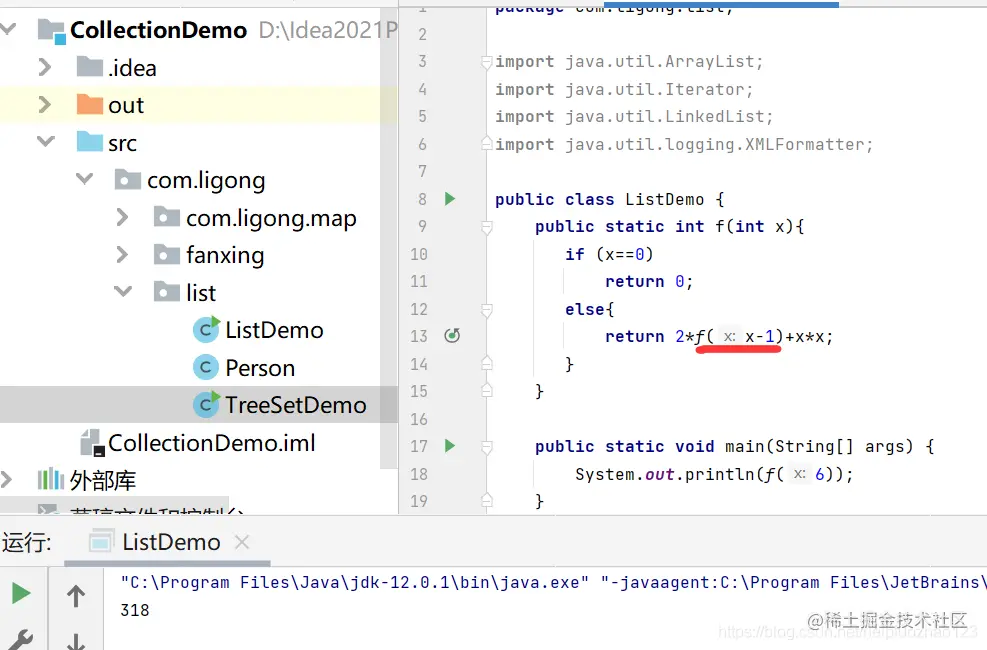Expand the 外部库 external libraries node

(6, 479)
